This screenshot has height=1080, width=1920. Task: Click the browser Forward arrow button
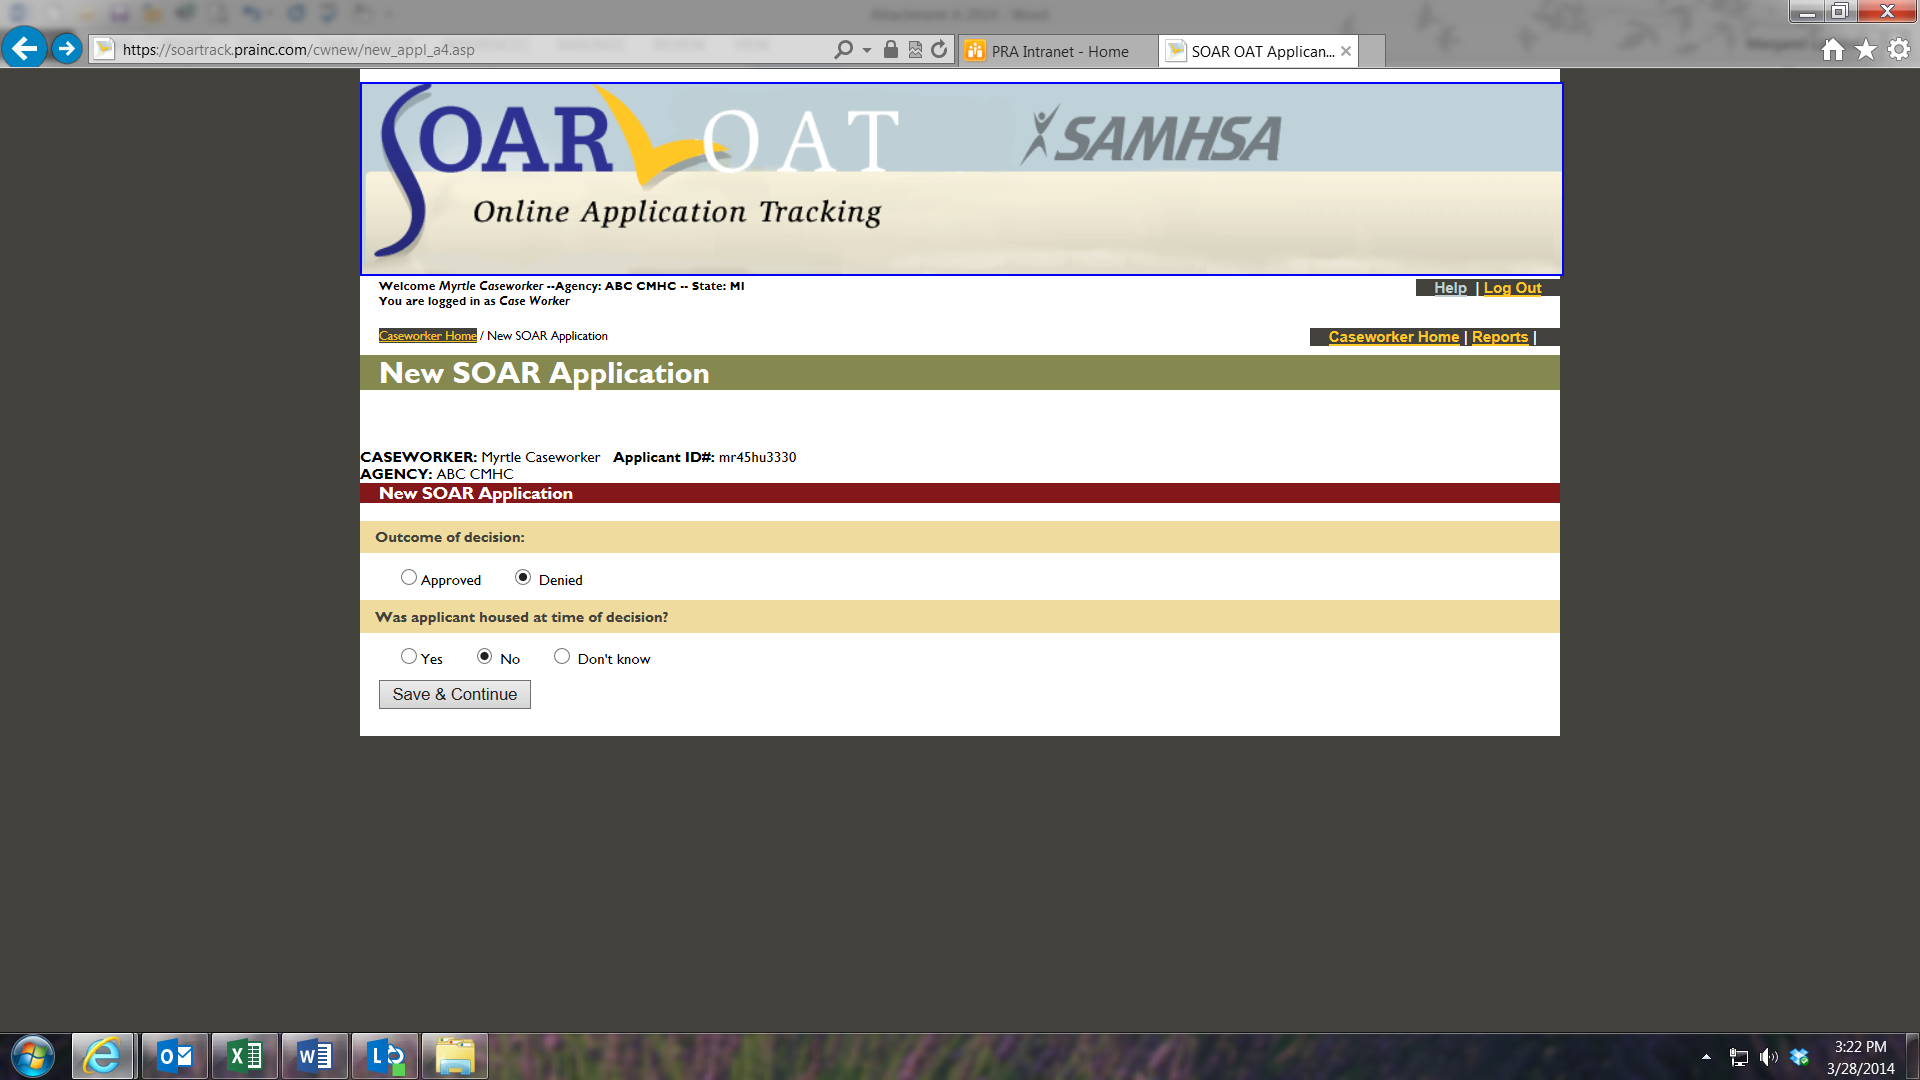pos(66,48)
